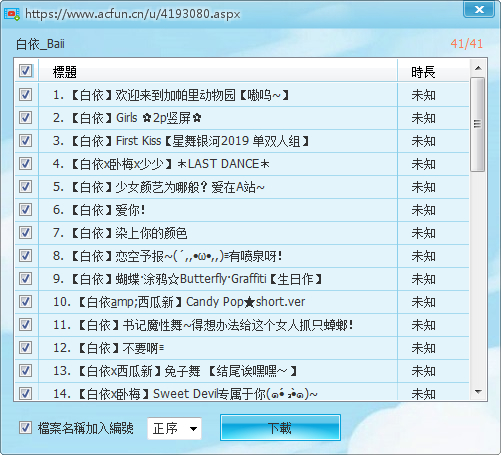
Task: Click the 下載 download button
Action: (280, 428)
